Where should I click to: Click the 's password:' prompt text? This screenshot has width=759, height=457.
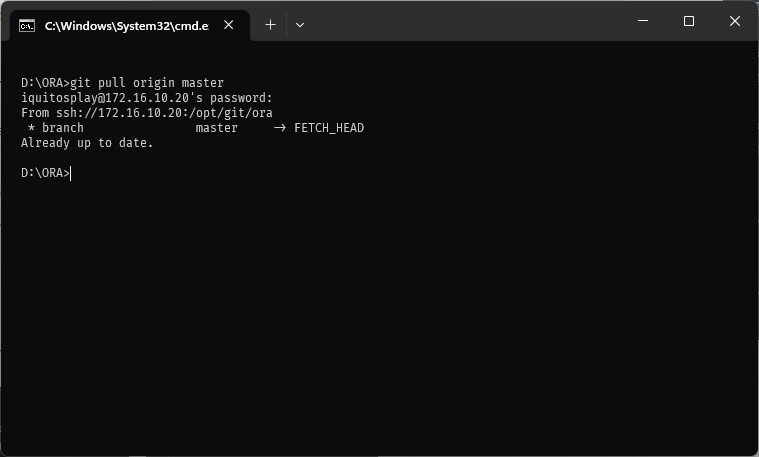click(234, 98)
